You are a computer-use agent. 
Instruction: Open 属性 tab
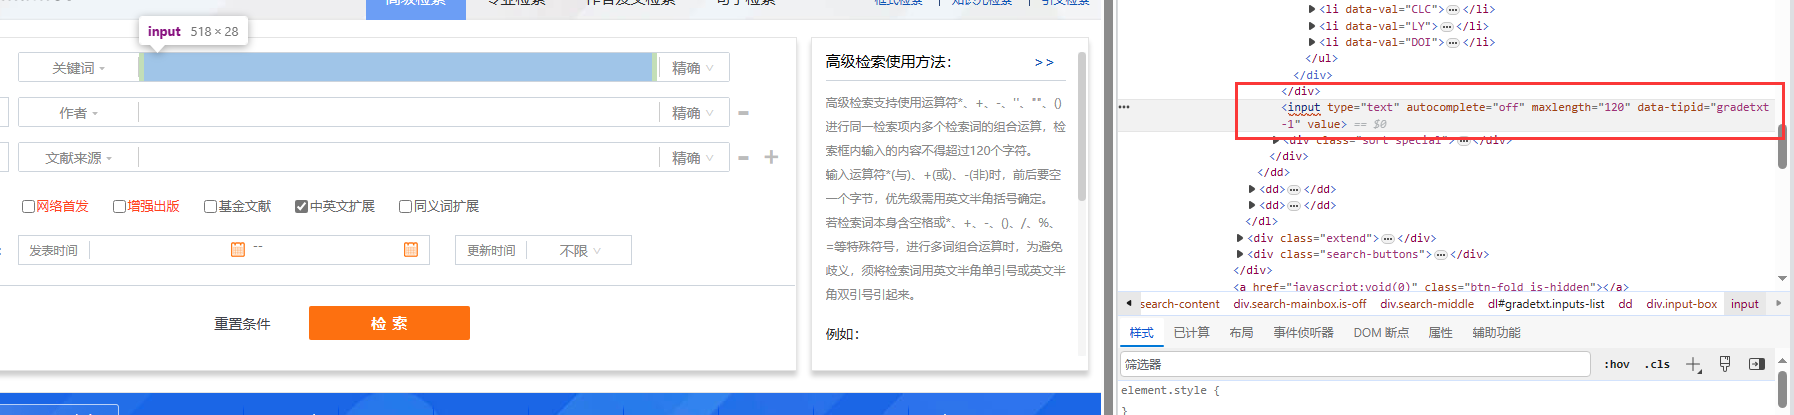click(1440, 333)
